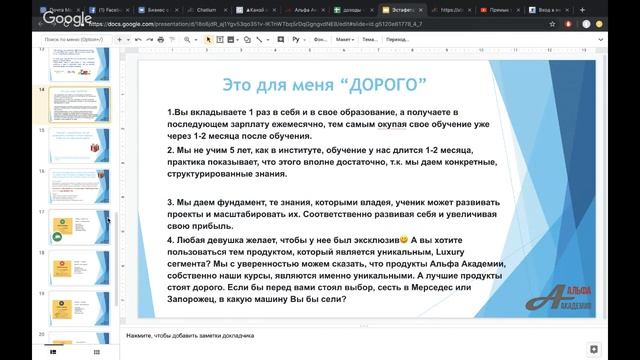Click the menu search field
Viewport: 640px width, 360px height.
pos(76,40)
